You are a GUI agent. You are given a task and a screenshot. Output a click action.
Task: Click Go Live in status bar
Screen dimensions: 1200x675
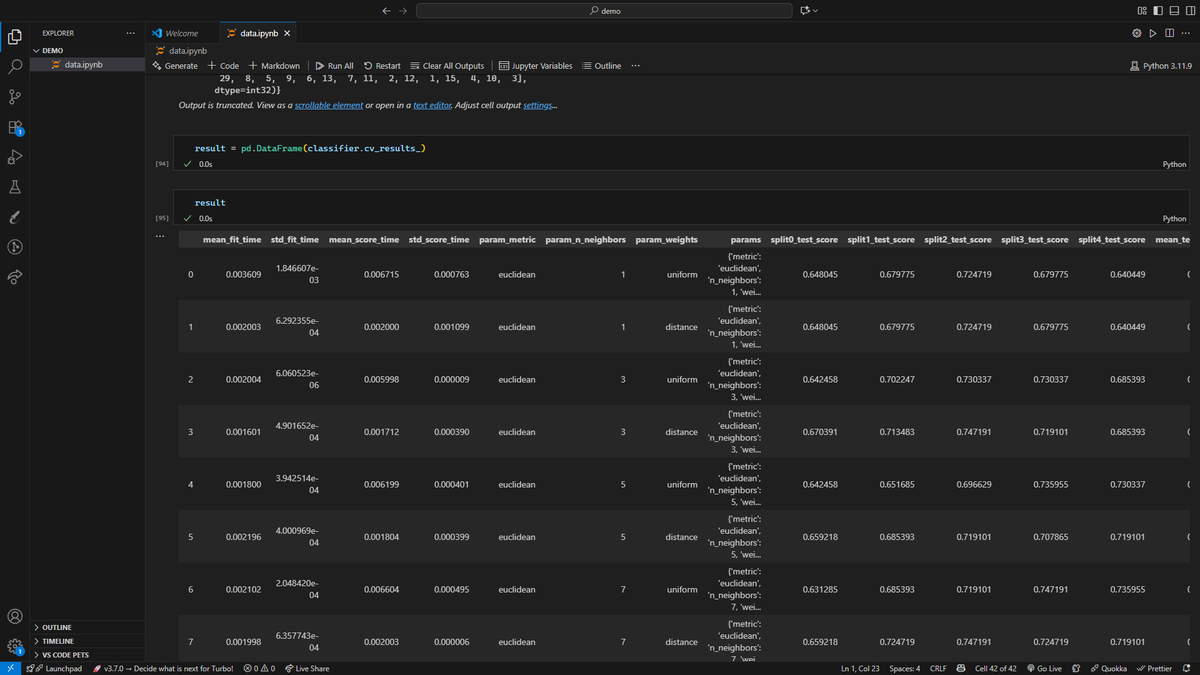pyautogui.click(x=1044, y=668)
